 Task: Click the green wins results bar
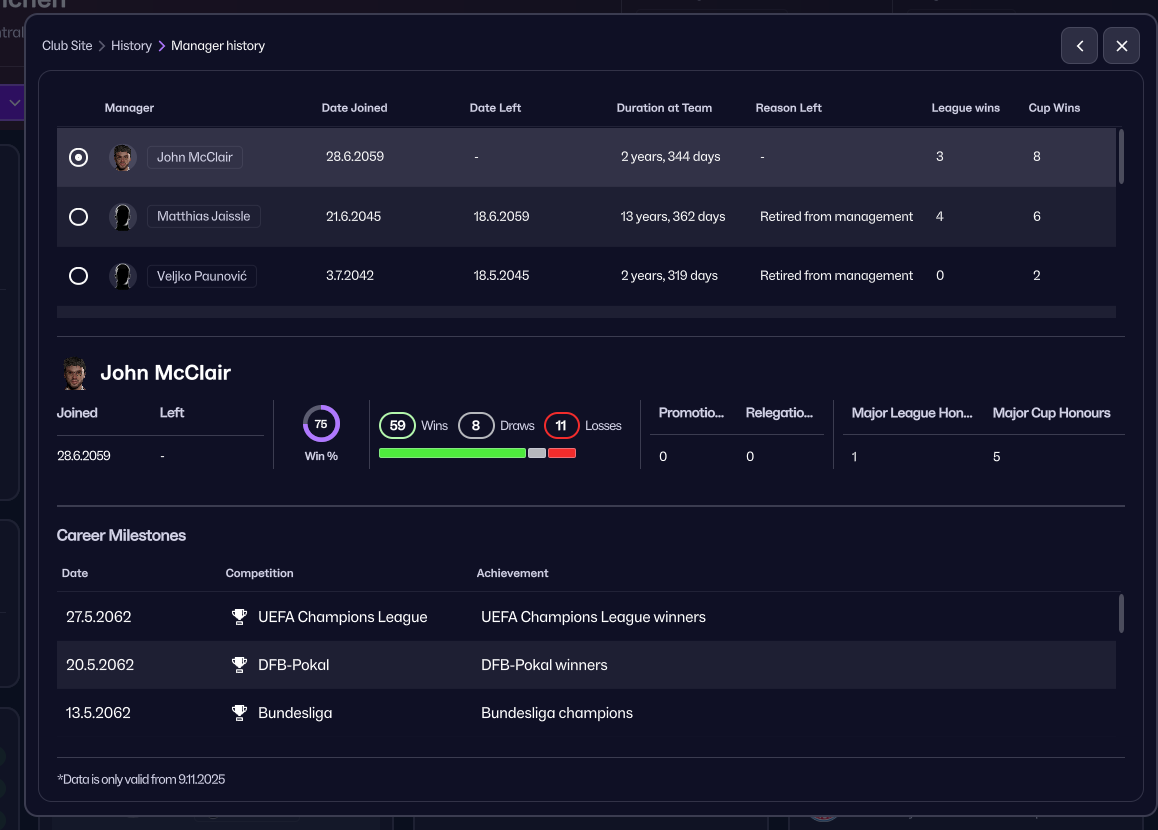(452, 453)
